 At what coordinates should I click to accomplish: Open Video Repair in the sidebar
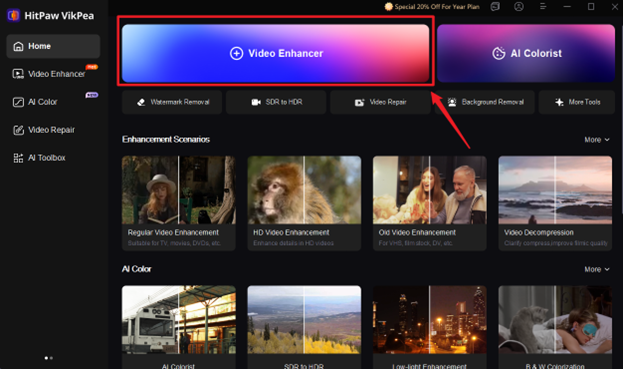tap(53, 130)
